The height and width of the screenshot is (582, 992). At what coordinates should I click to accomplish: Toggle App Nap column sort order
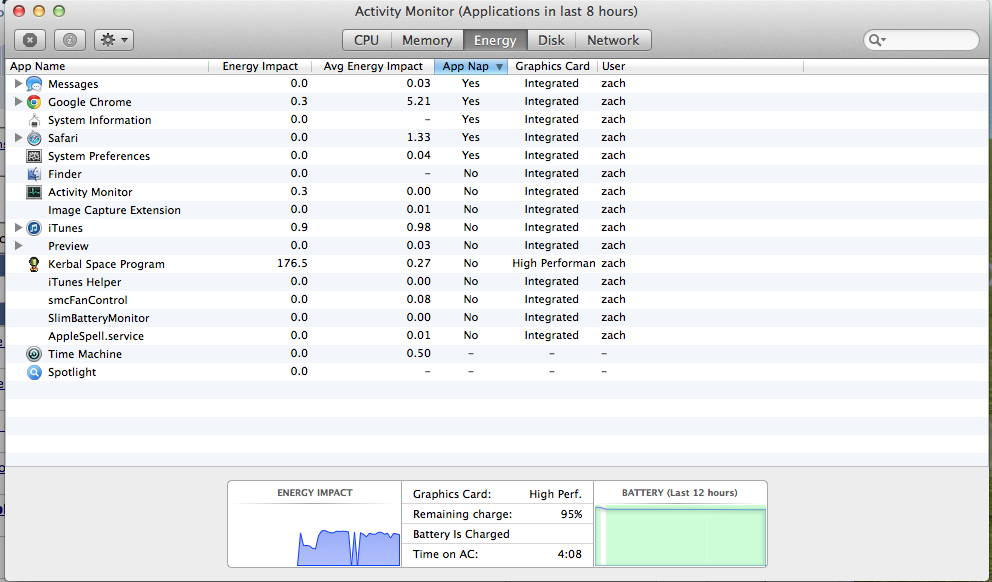(x=471, y=66)
